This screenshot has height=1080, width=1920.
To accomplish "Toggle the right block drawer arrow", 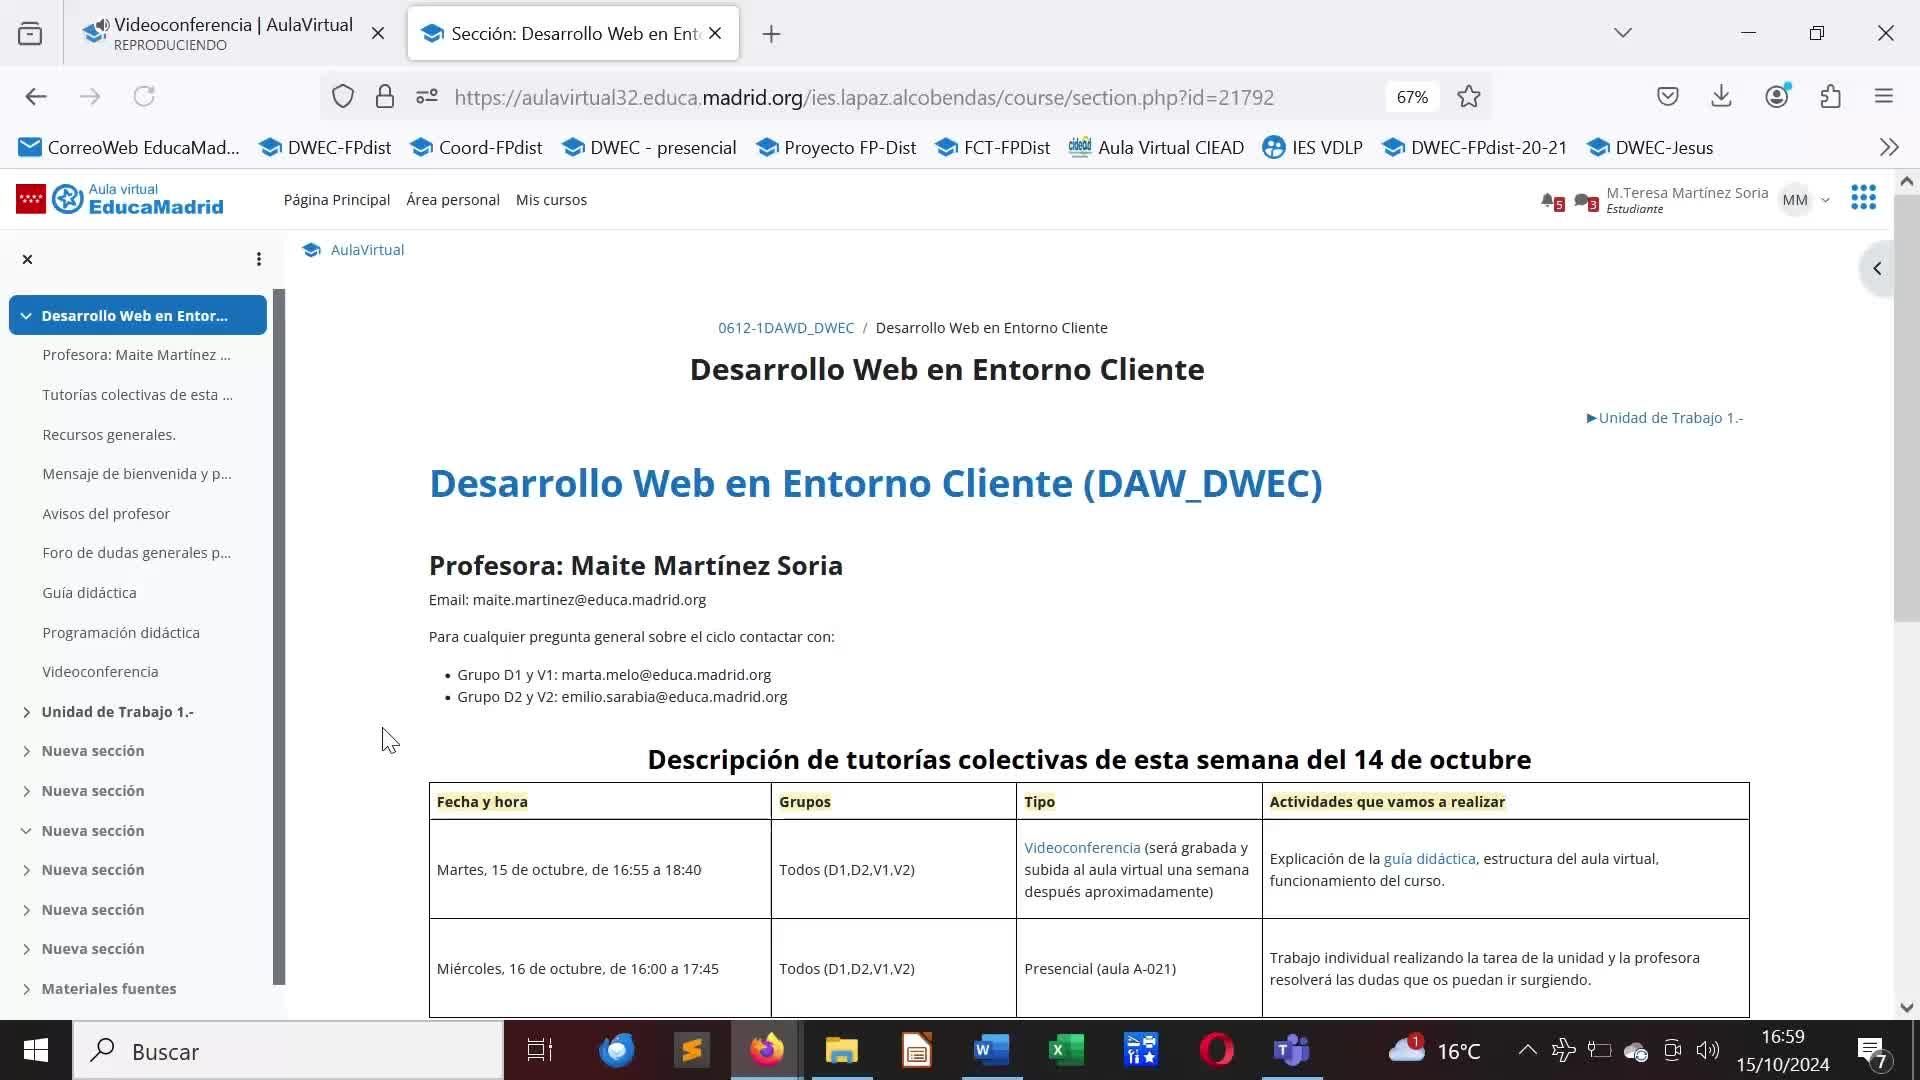I will coord(1877,269).
